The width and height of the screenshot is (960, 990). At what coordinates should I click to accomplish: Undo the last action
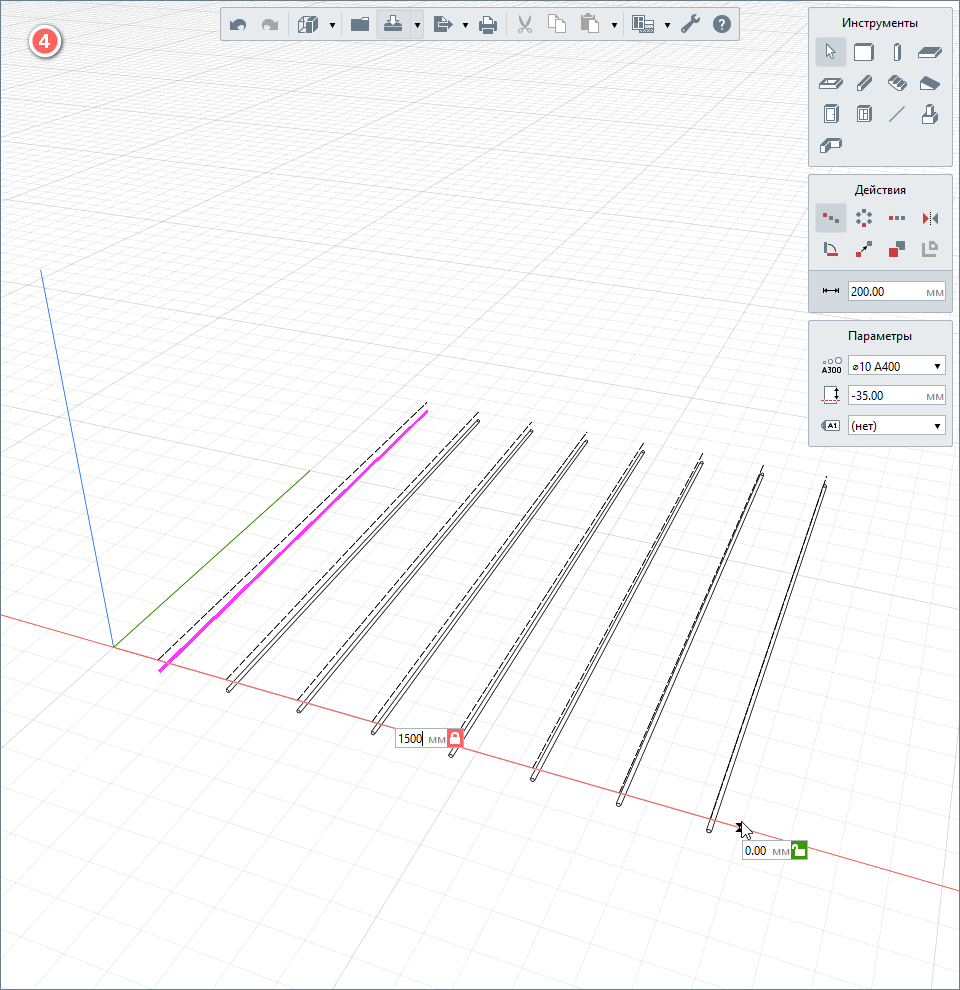click(238, 25)
